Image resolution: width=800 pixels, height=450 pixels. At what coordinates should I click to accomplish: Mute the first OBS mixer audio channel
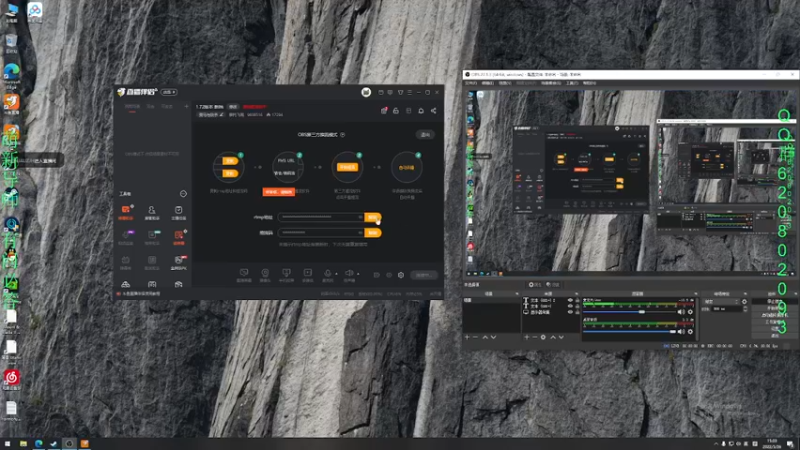pos(681,312)
